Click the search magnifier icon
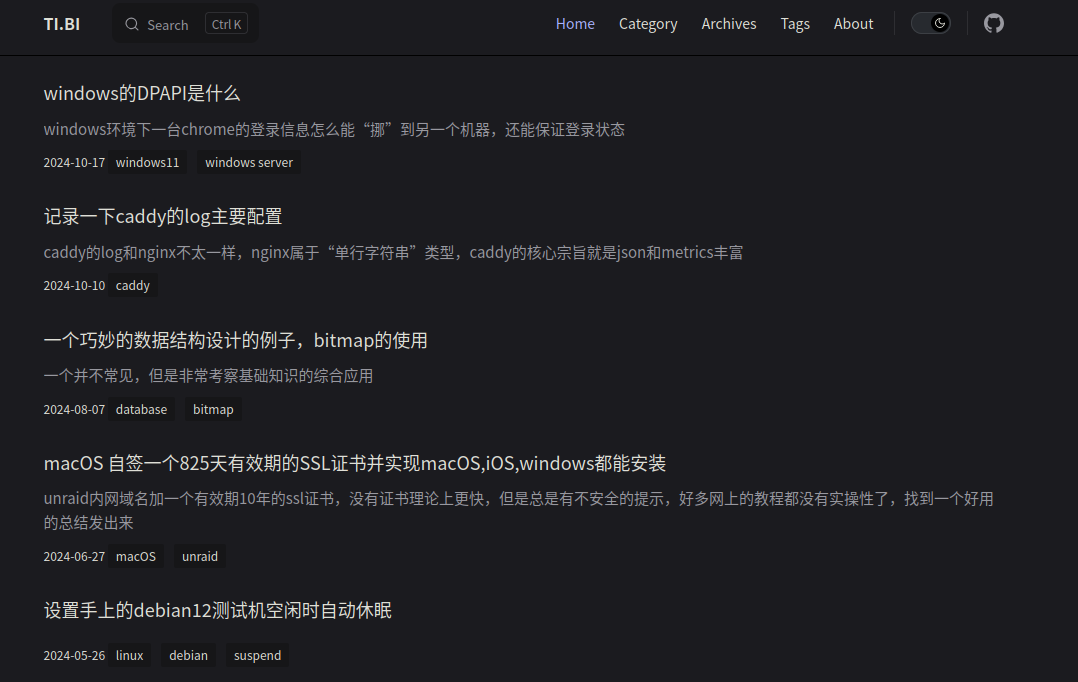 [132, 25]
